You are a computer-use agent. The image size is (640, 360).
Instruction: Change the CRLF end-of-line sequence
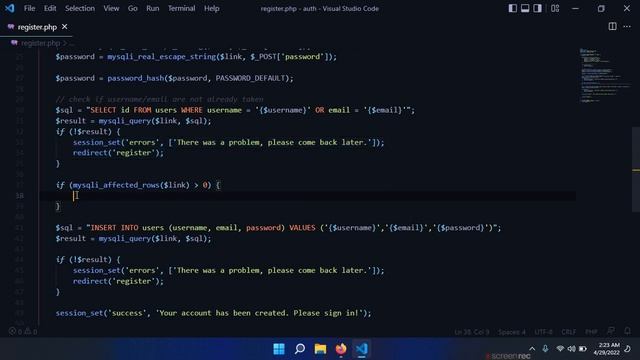point(569,332)
